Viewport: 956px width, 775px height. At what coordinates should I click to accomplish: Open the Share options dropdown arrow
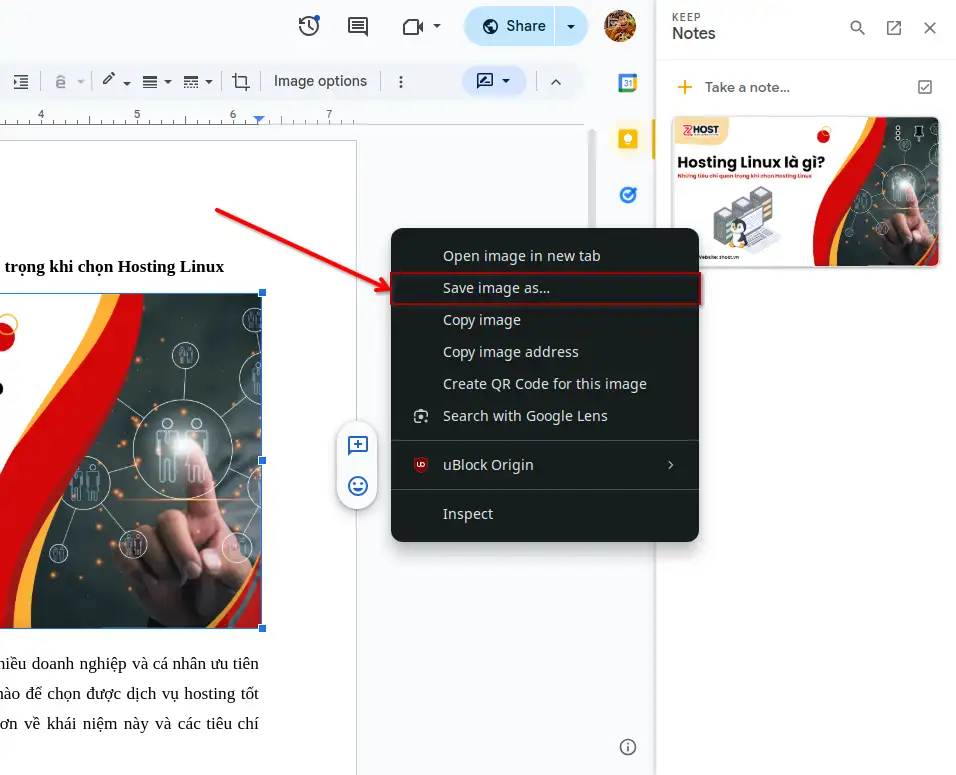click(x=571, y=26)
